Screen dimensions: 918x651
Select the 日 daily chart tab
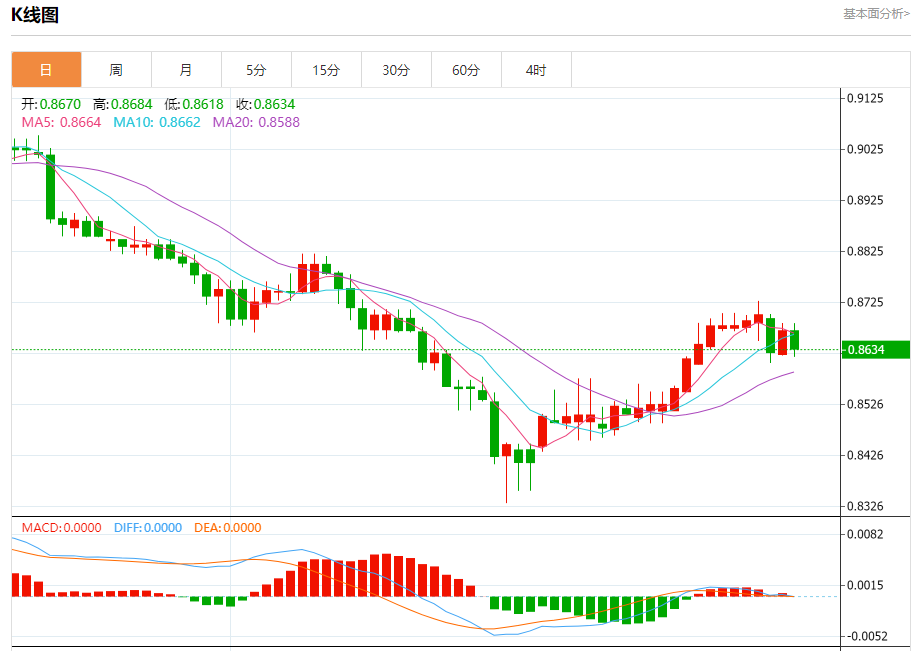[x=46, y=70]
